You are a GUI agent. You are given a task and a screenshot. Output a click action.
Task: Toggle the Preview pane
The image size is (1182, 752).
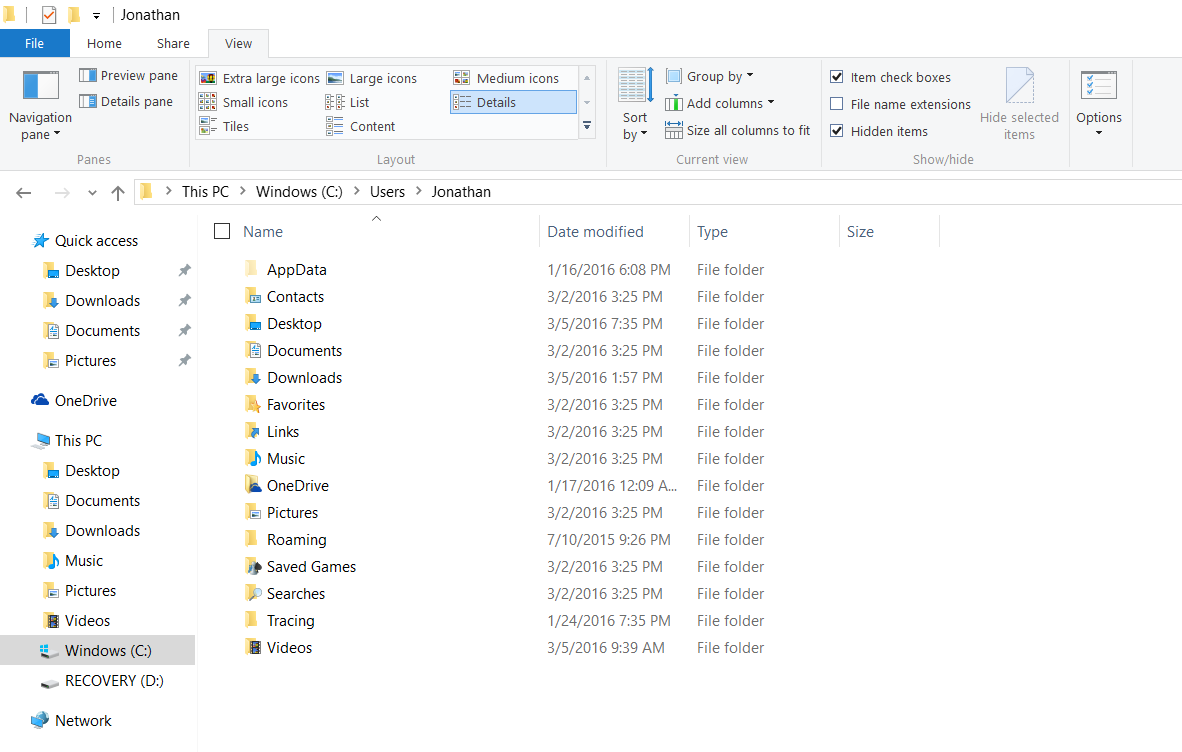coord(128,75)
